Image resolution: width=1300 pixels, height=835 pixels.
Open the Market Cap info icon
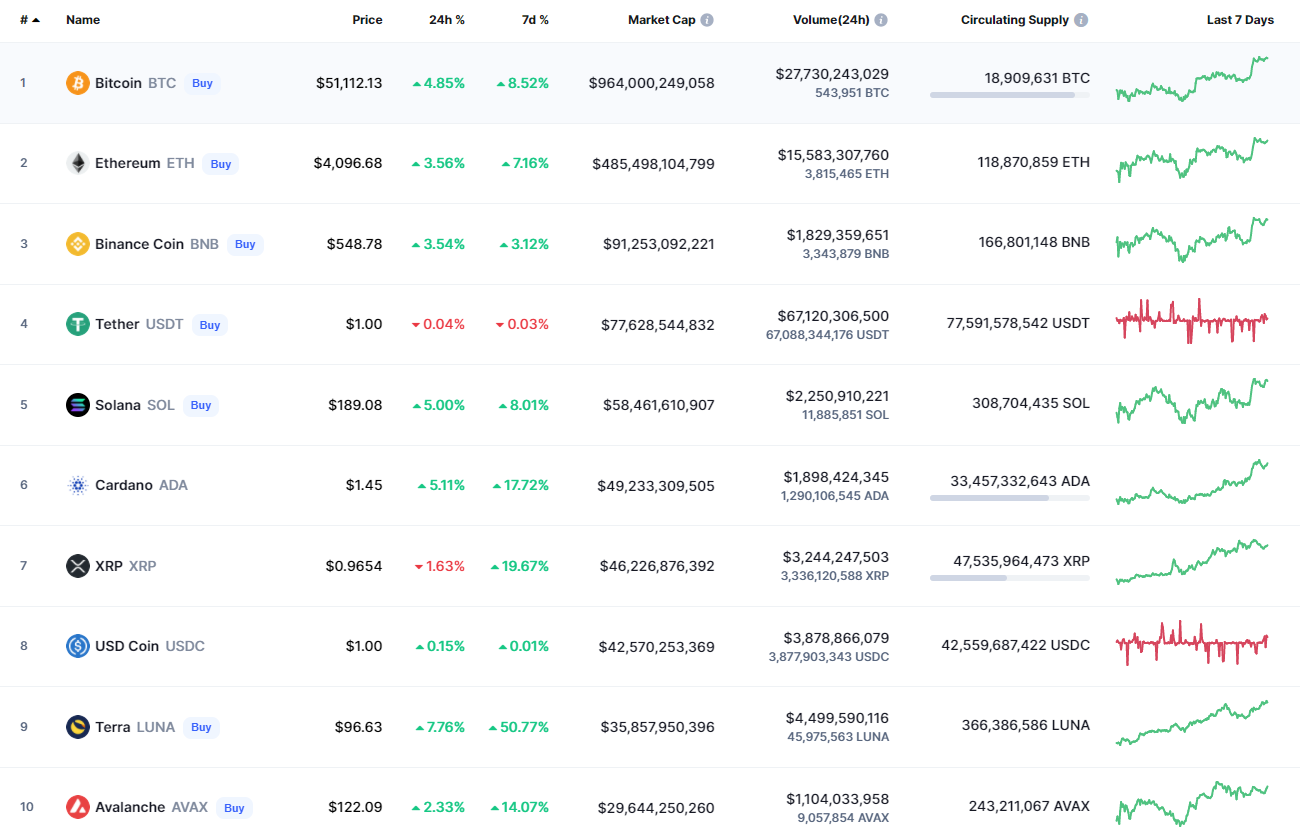point(707,20)
